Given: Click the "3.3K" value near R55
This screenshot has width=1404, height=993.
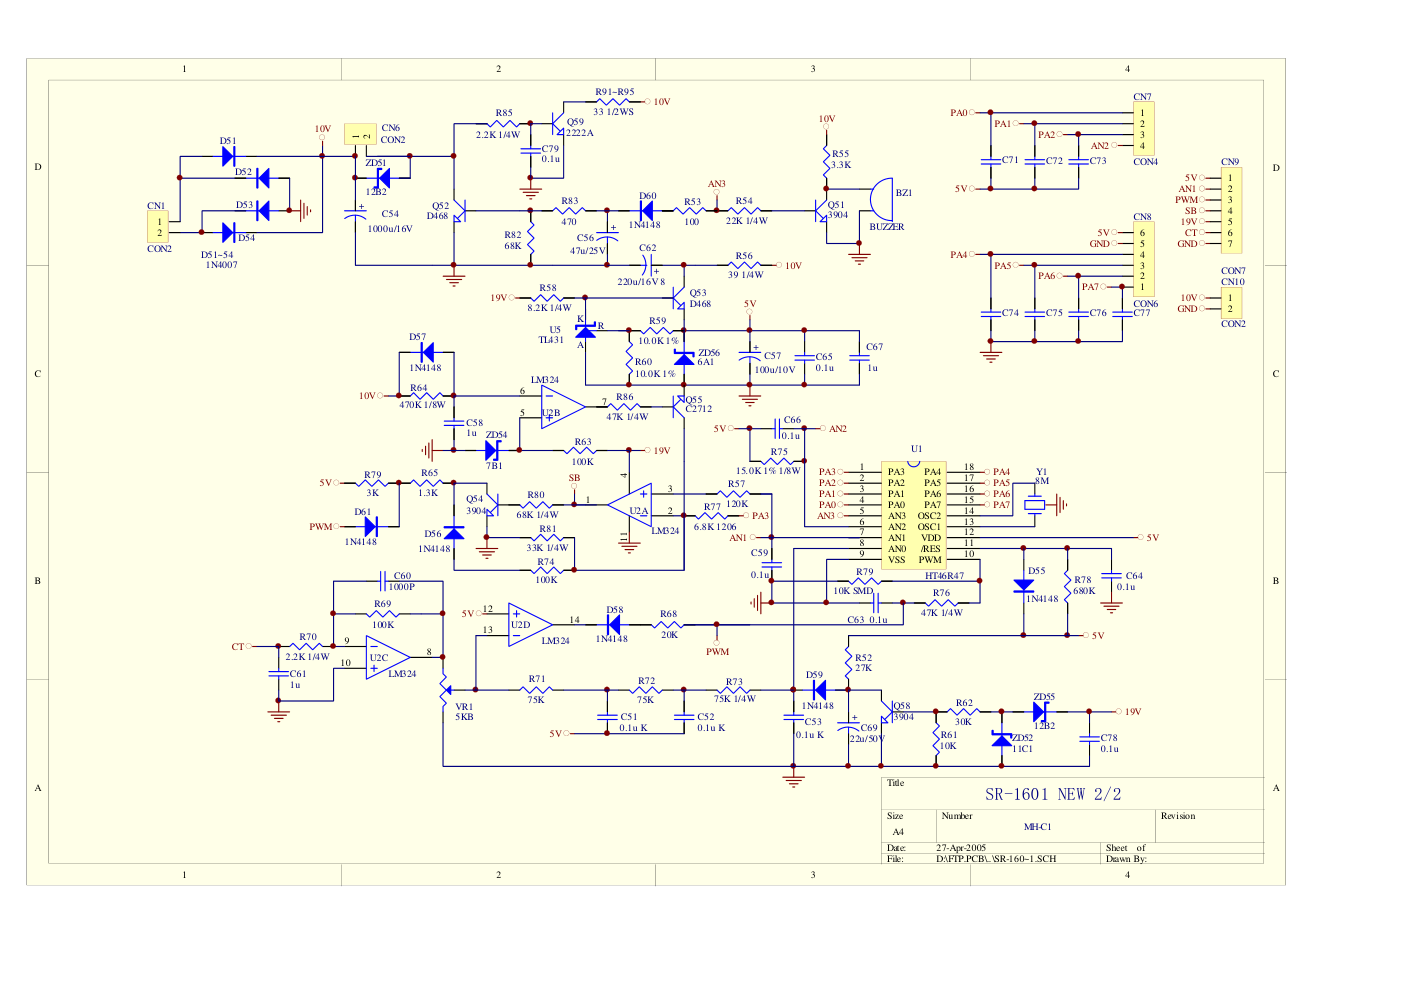Looking at the screenshot, I should point(841,166).
